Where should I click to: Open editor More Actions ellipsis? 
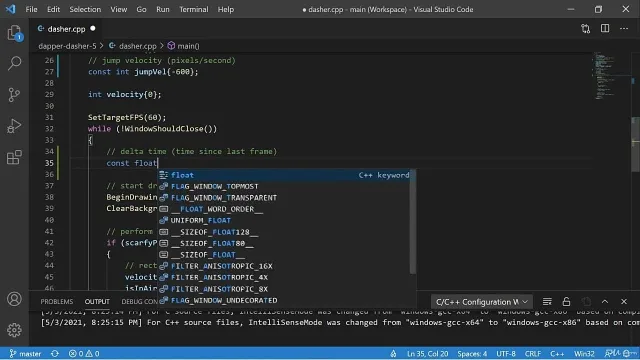click(624, 29)
